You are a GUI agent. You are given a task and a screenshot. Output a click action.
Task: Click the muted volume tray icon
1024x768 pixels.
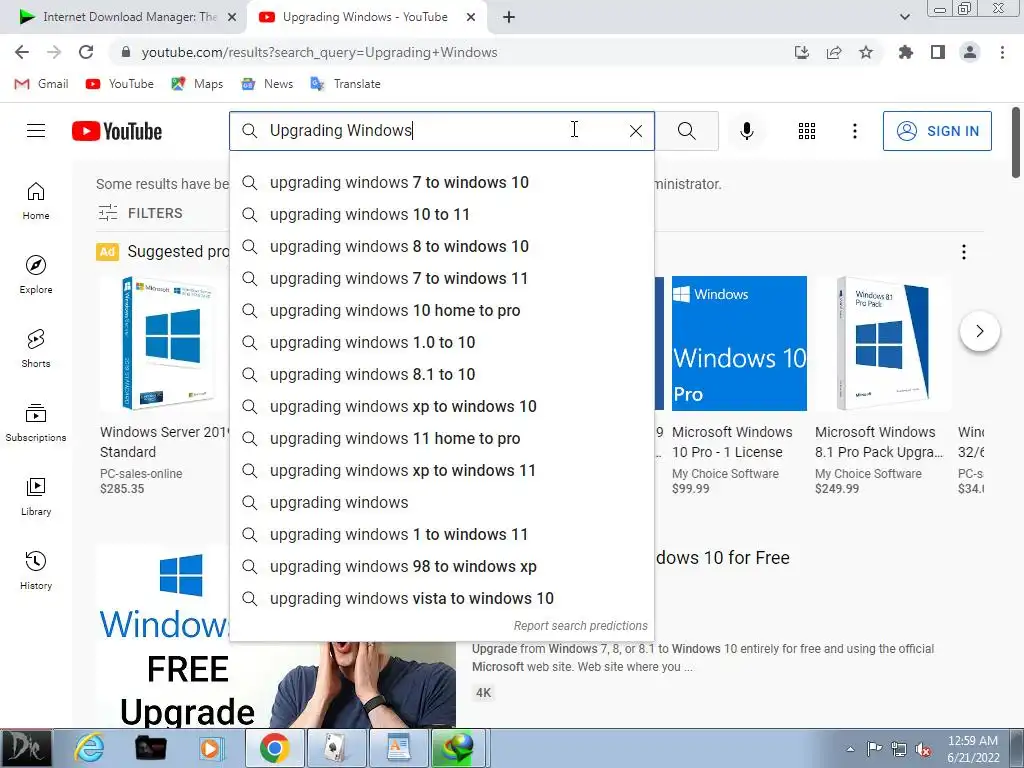pyautogui.click(x=923, y=750)
